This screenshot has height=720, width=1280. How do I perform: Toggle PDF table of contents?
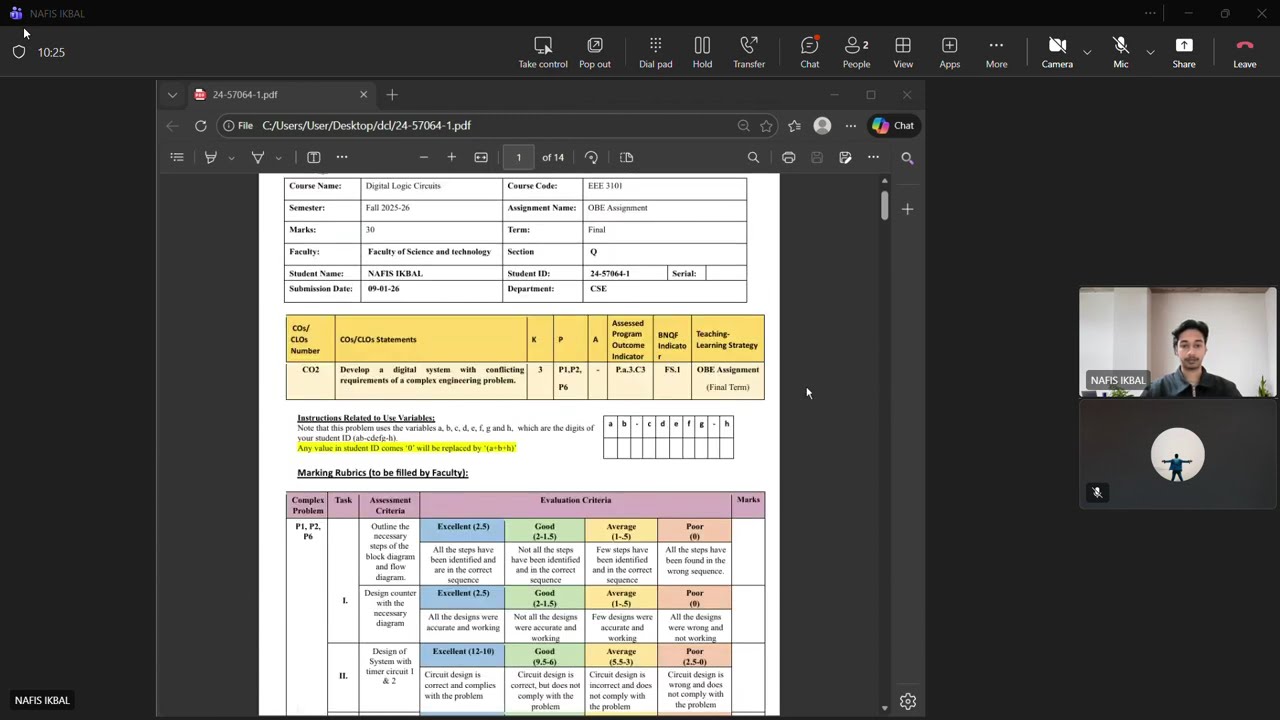[177, 157]
